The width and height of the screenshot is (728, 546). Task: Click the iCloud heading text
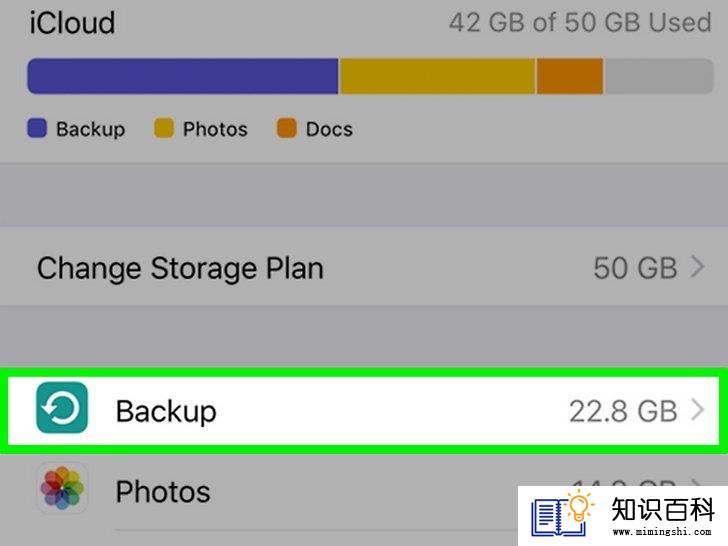click(x=72, y=22)
